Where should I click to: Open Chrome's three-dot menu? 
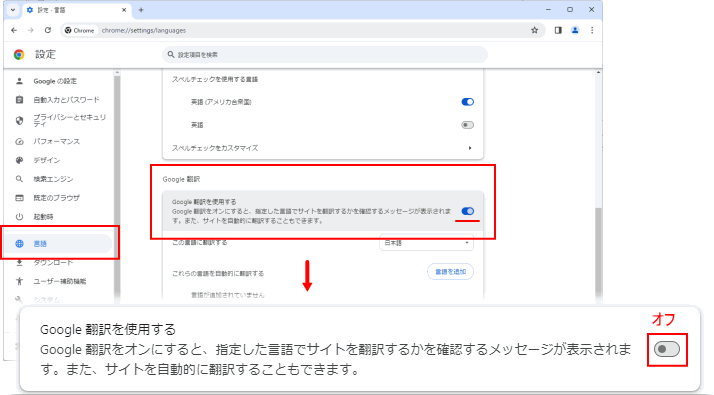(592, 30)
